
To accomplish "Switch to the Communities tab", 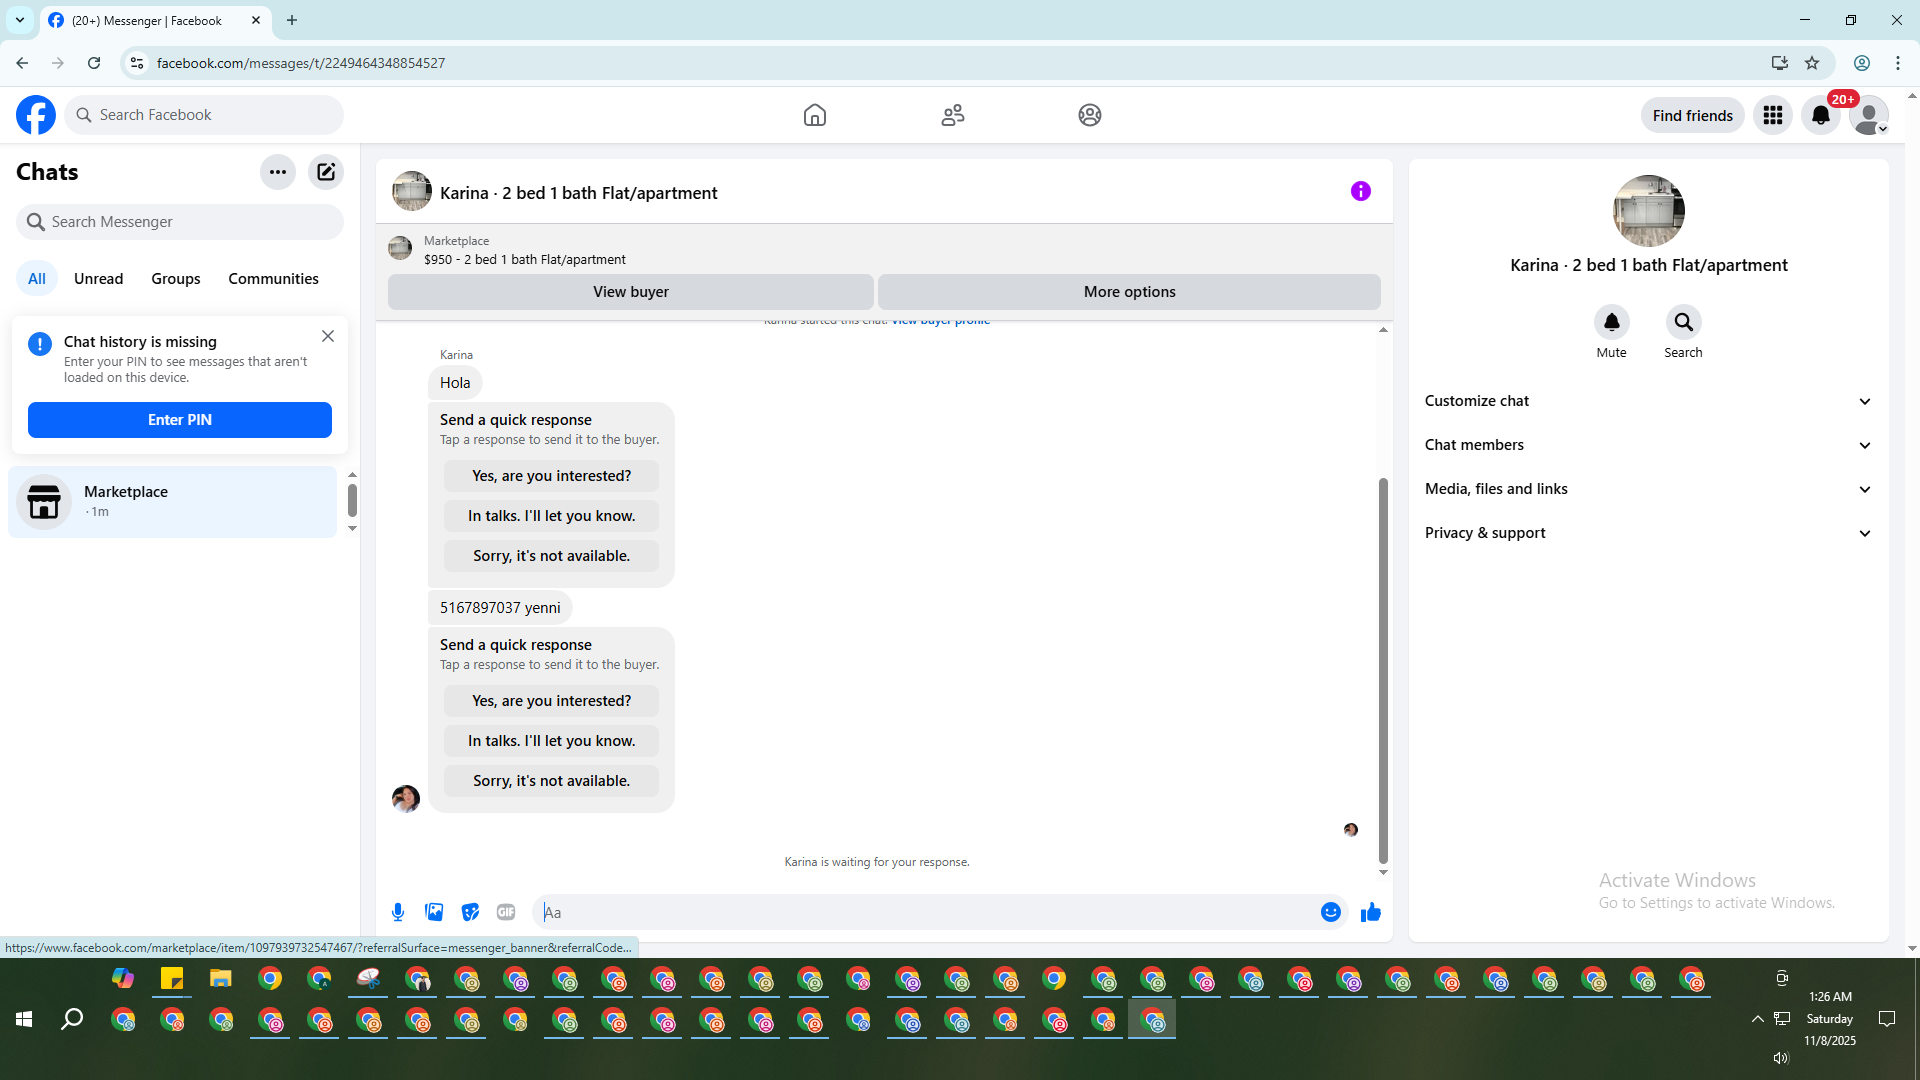I will 273,279.
